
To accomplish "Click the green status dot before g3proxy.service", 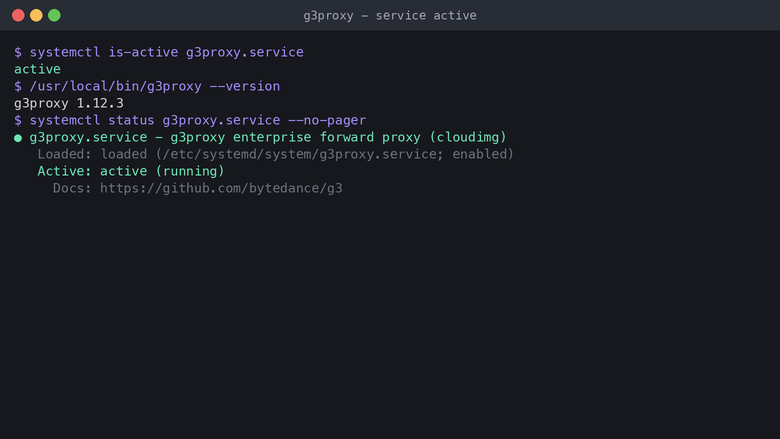I will click(x=18, y=138).
